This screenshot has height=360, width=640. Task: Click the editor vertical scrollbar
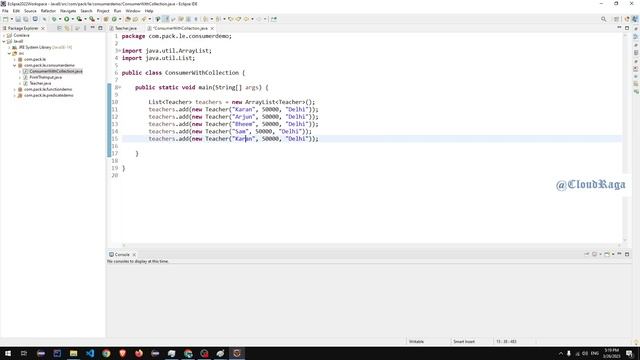[625, 139]
